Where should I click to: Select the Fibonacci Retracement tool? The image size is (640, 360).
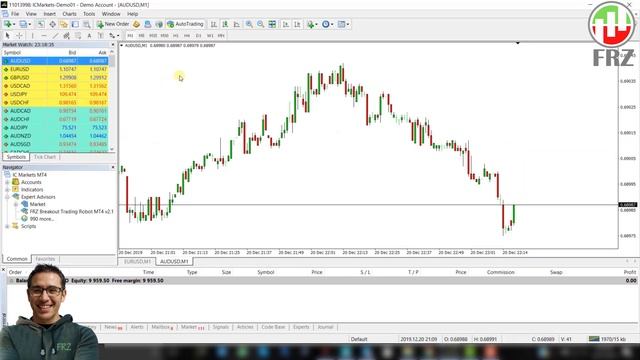tap(78, 36)
